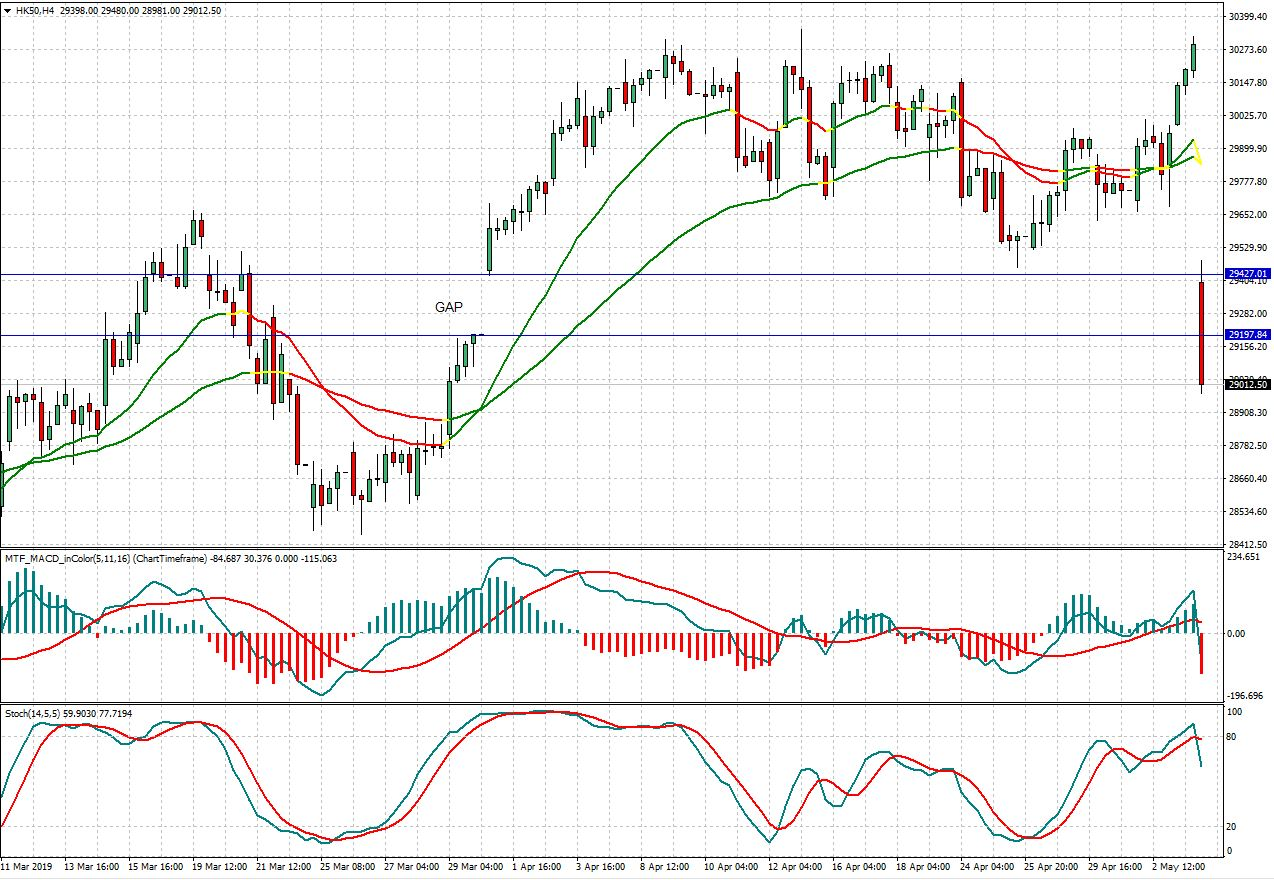Click the blue 29427.01 price scale tag

tap(1246, 271)
